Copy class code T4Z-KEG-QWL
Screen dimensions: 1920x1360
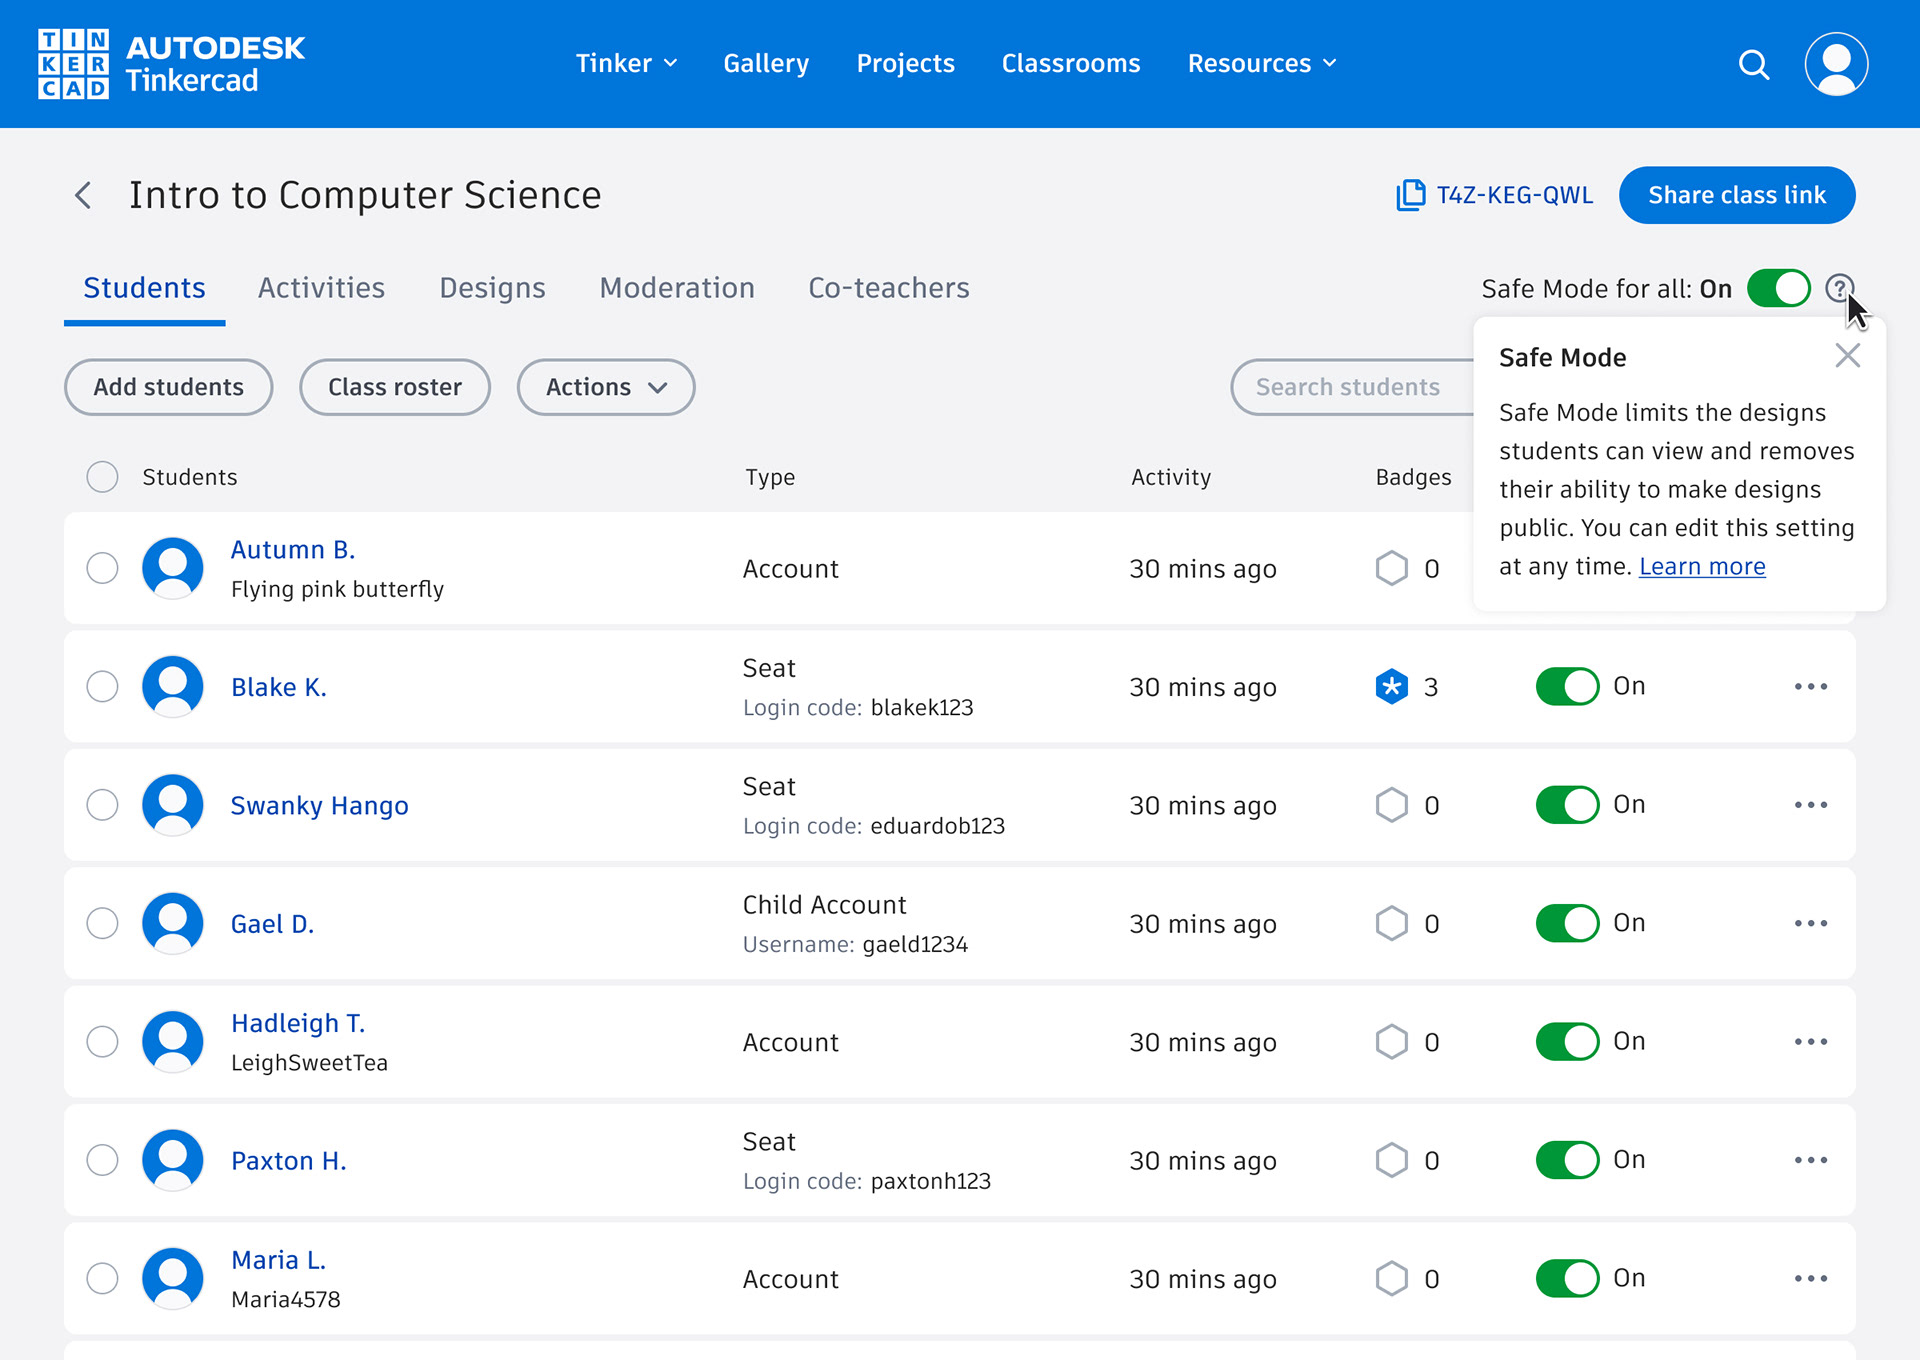[1495, 195]
